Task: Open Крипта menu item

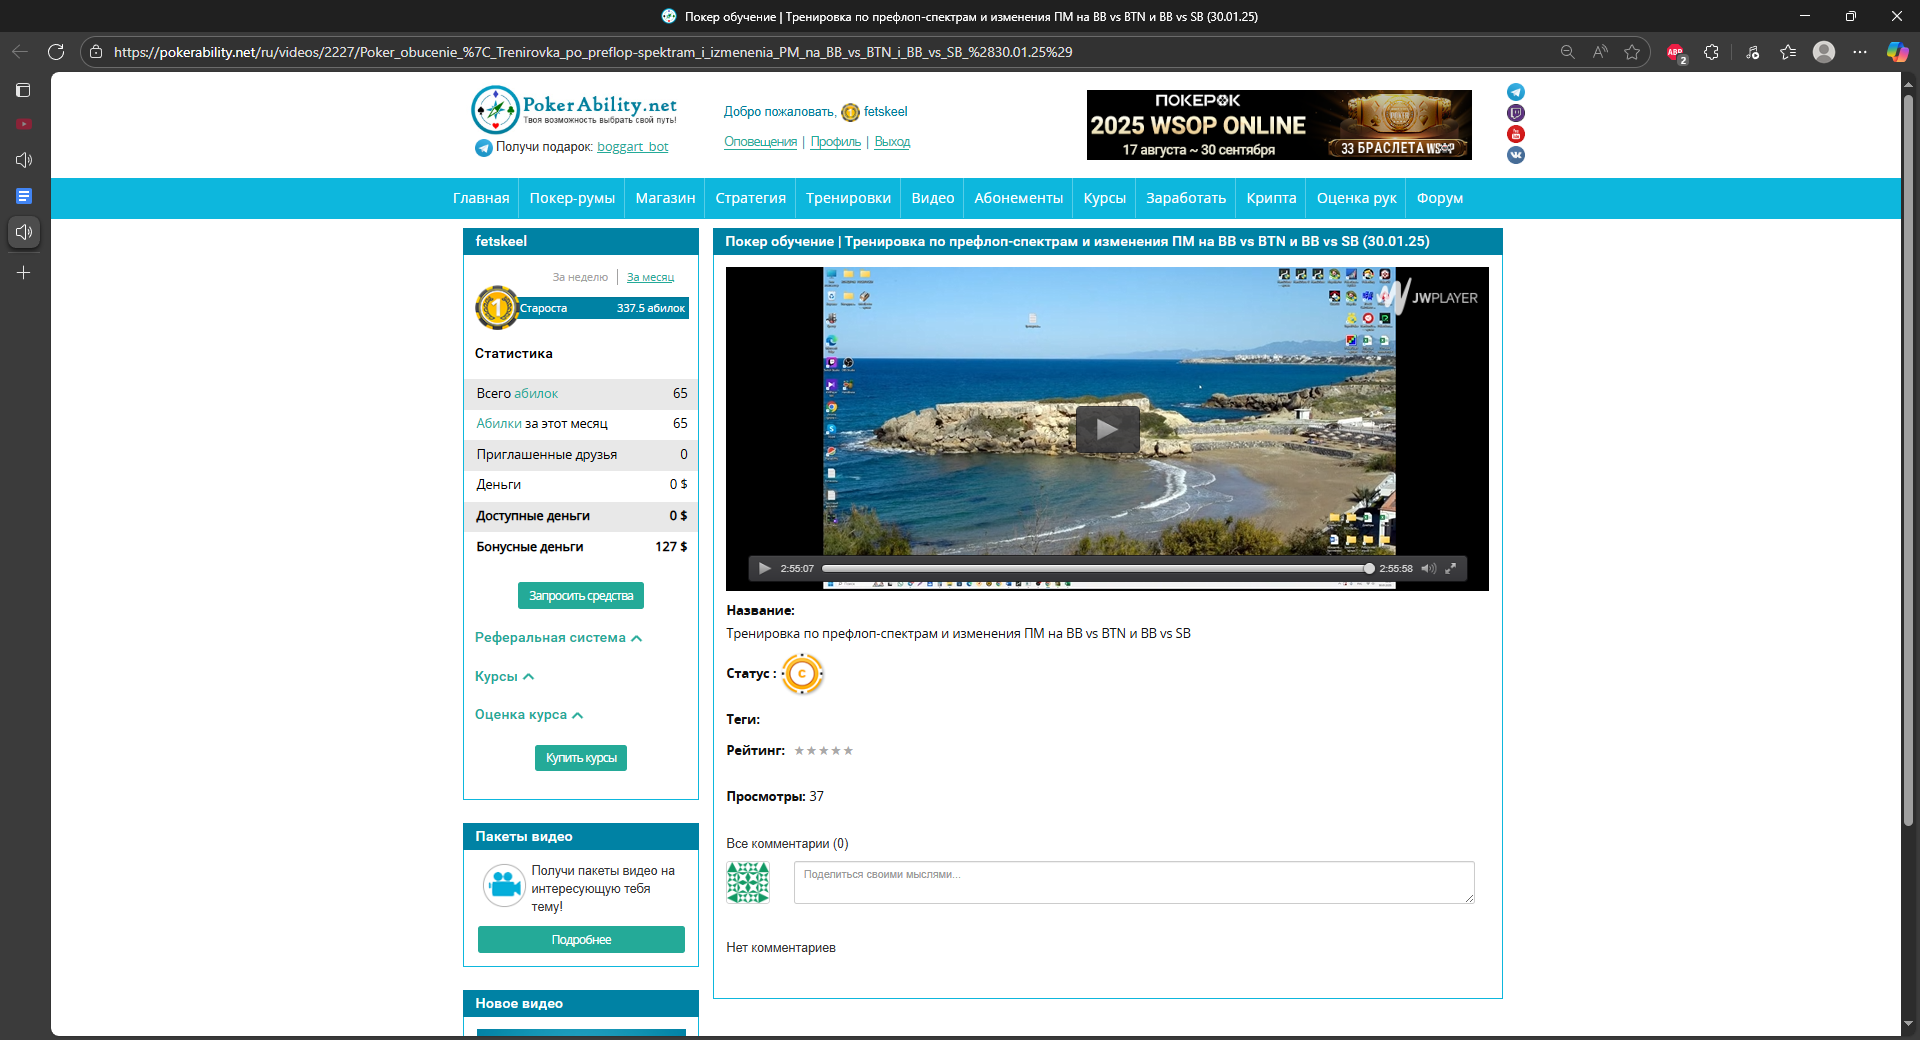Action: [1271, 198]
